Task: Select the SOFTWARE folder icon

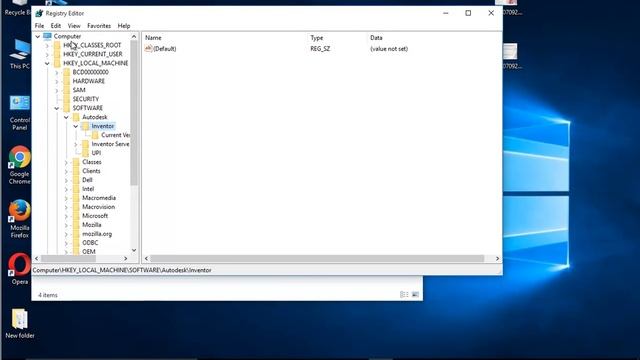Action: point(67,108)
